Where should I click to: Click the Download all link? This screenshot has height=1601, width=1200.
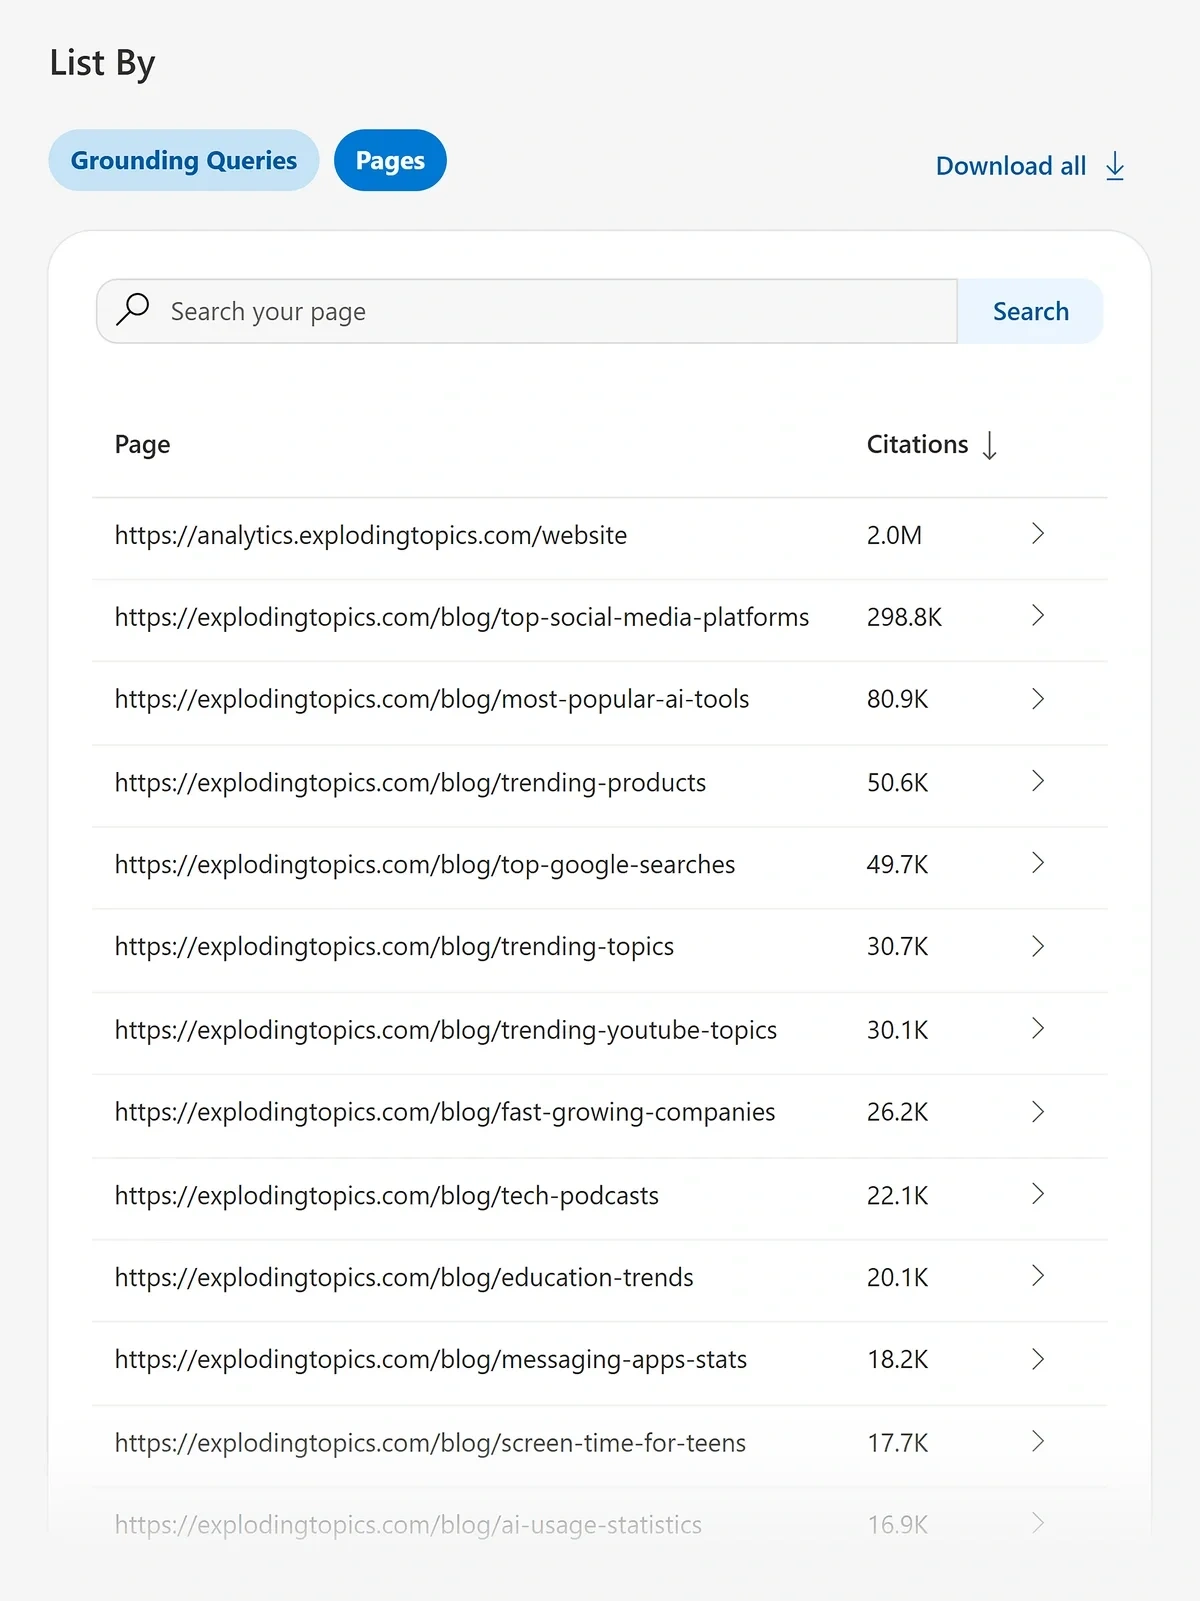(x=1011, y=166)
